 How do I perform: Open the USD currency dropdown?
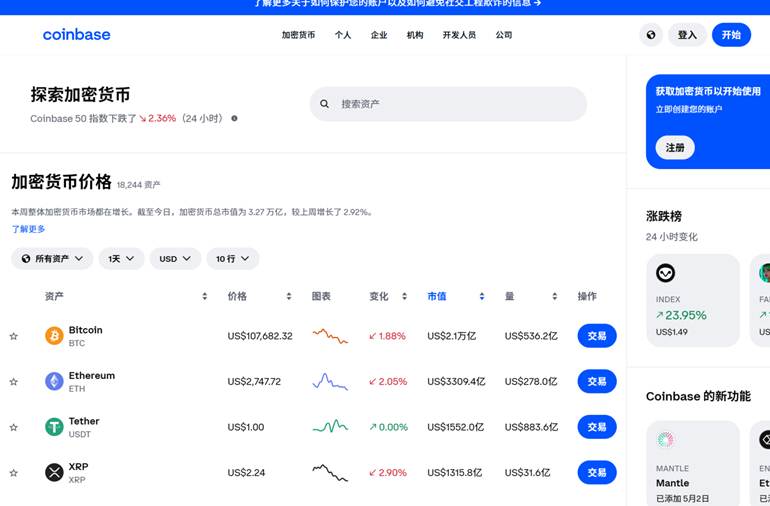click(175, 258)
